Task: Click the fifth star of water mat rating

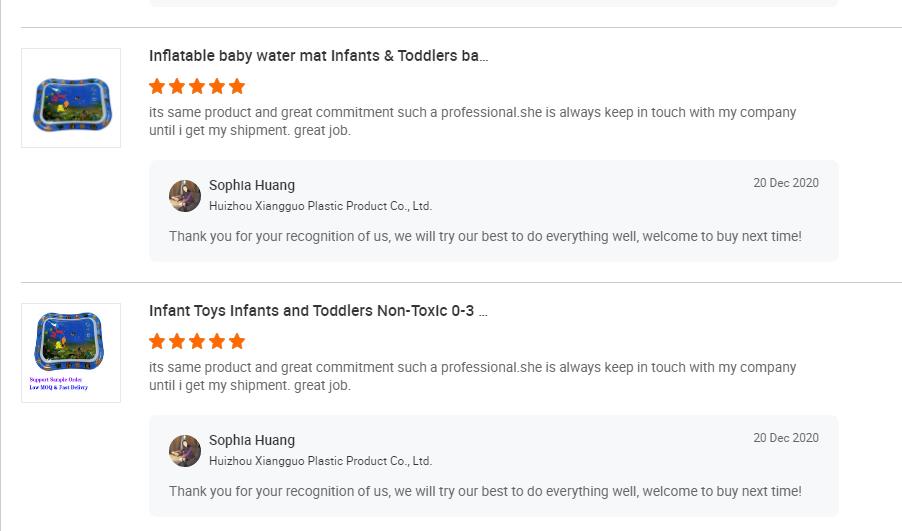Action: point(237,86)
